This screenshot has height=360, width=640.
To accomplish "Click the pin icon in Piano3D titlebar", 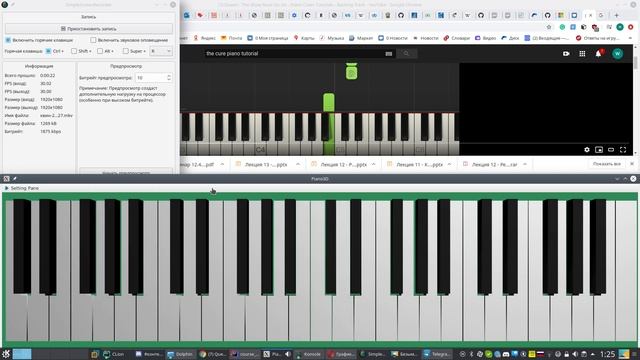I will coord(15,179).
